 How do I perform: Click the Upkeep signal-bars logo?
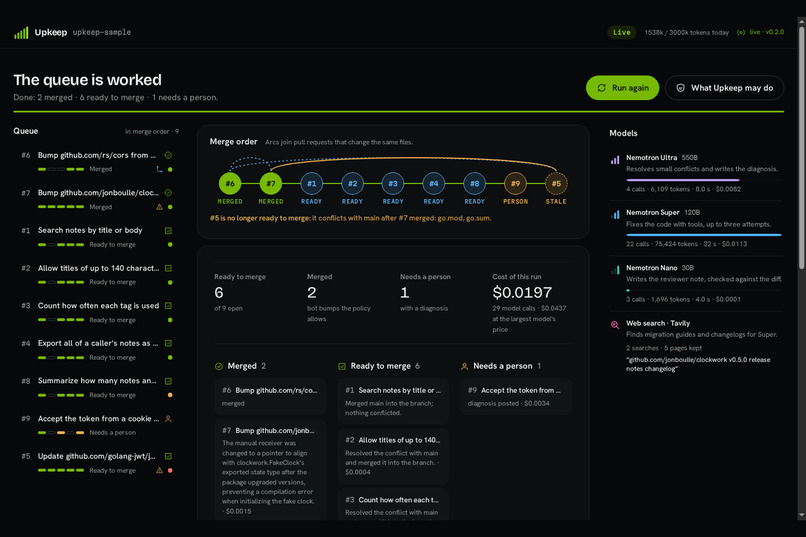[21, 33]
